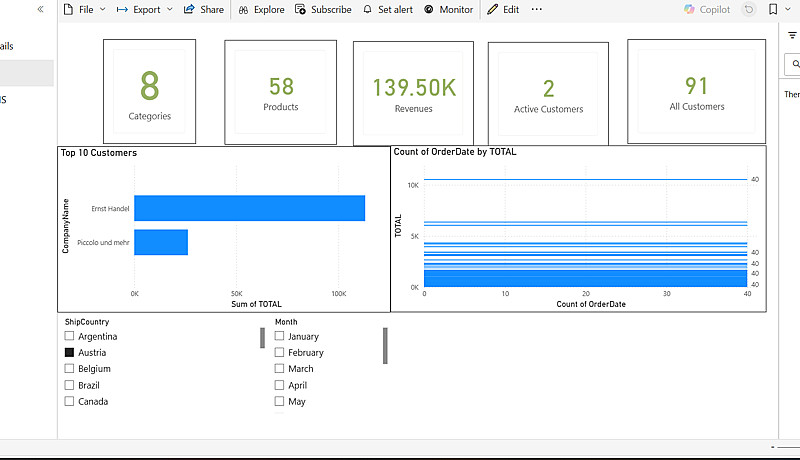The height and width of the screenshot is (460, 800).
Task: Select the highlighted page in left pane
Action: 27,73
